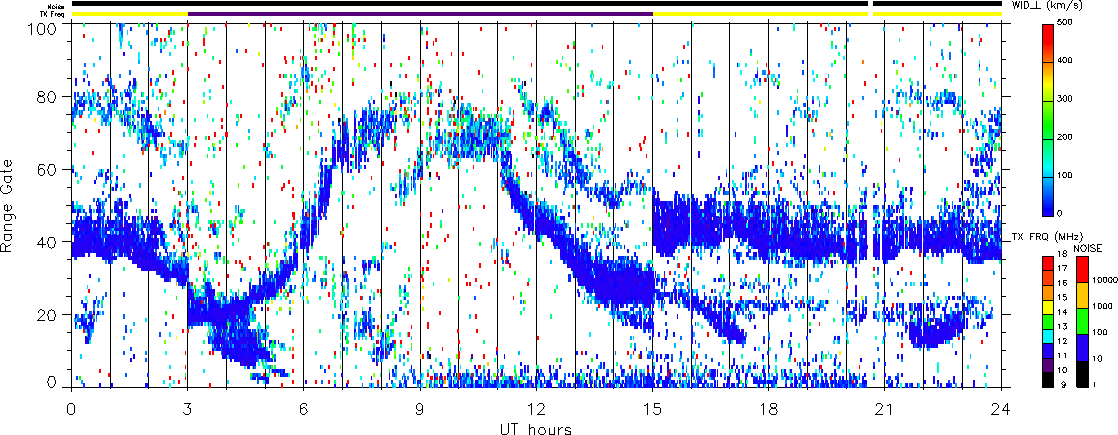
Task: Click the '14' label on the TX FRQ colorbar
Action: pyautogui.click(x=1062, y=312)
